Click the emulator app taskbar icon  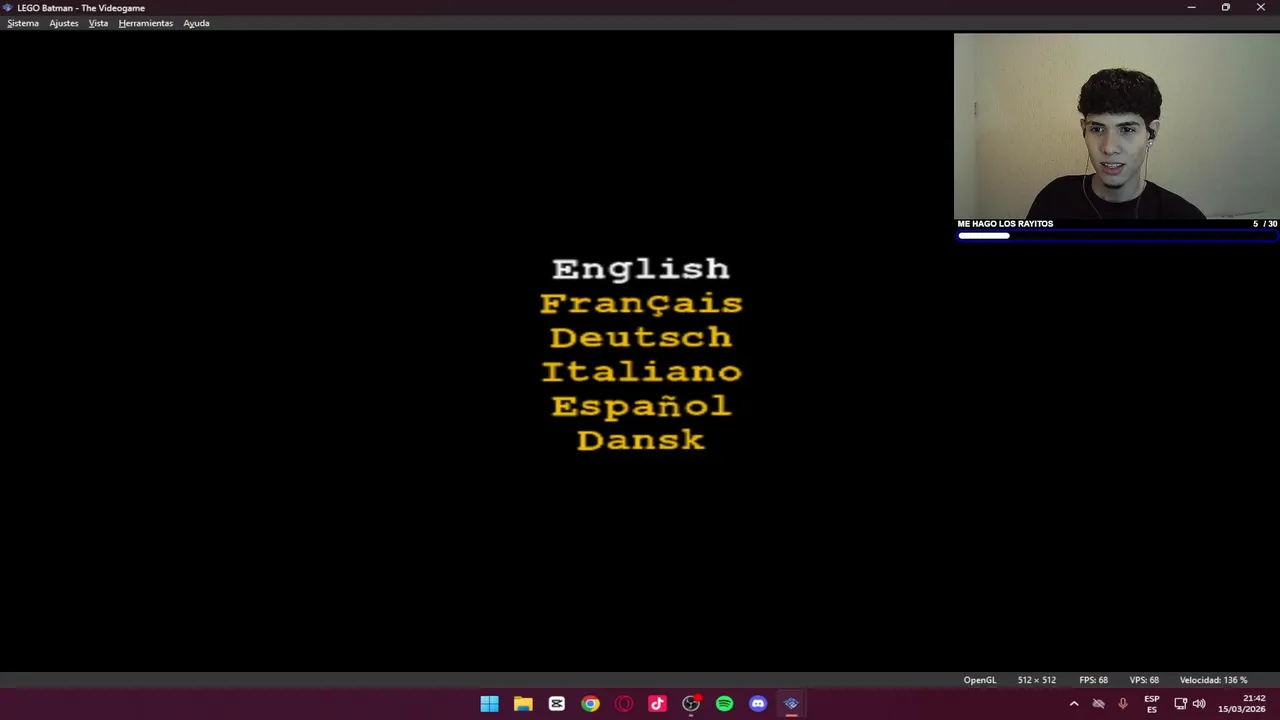click(791, 704)
